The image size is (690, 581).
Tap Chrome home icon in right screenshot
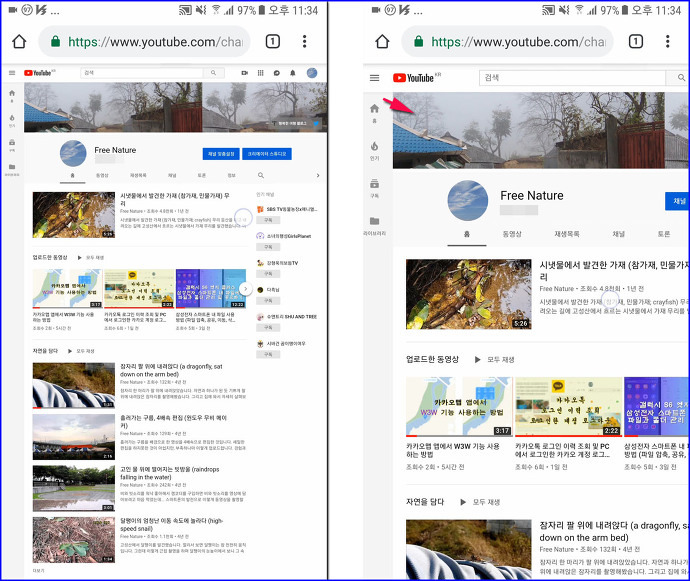point(382,41)
